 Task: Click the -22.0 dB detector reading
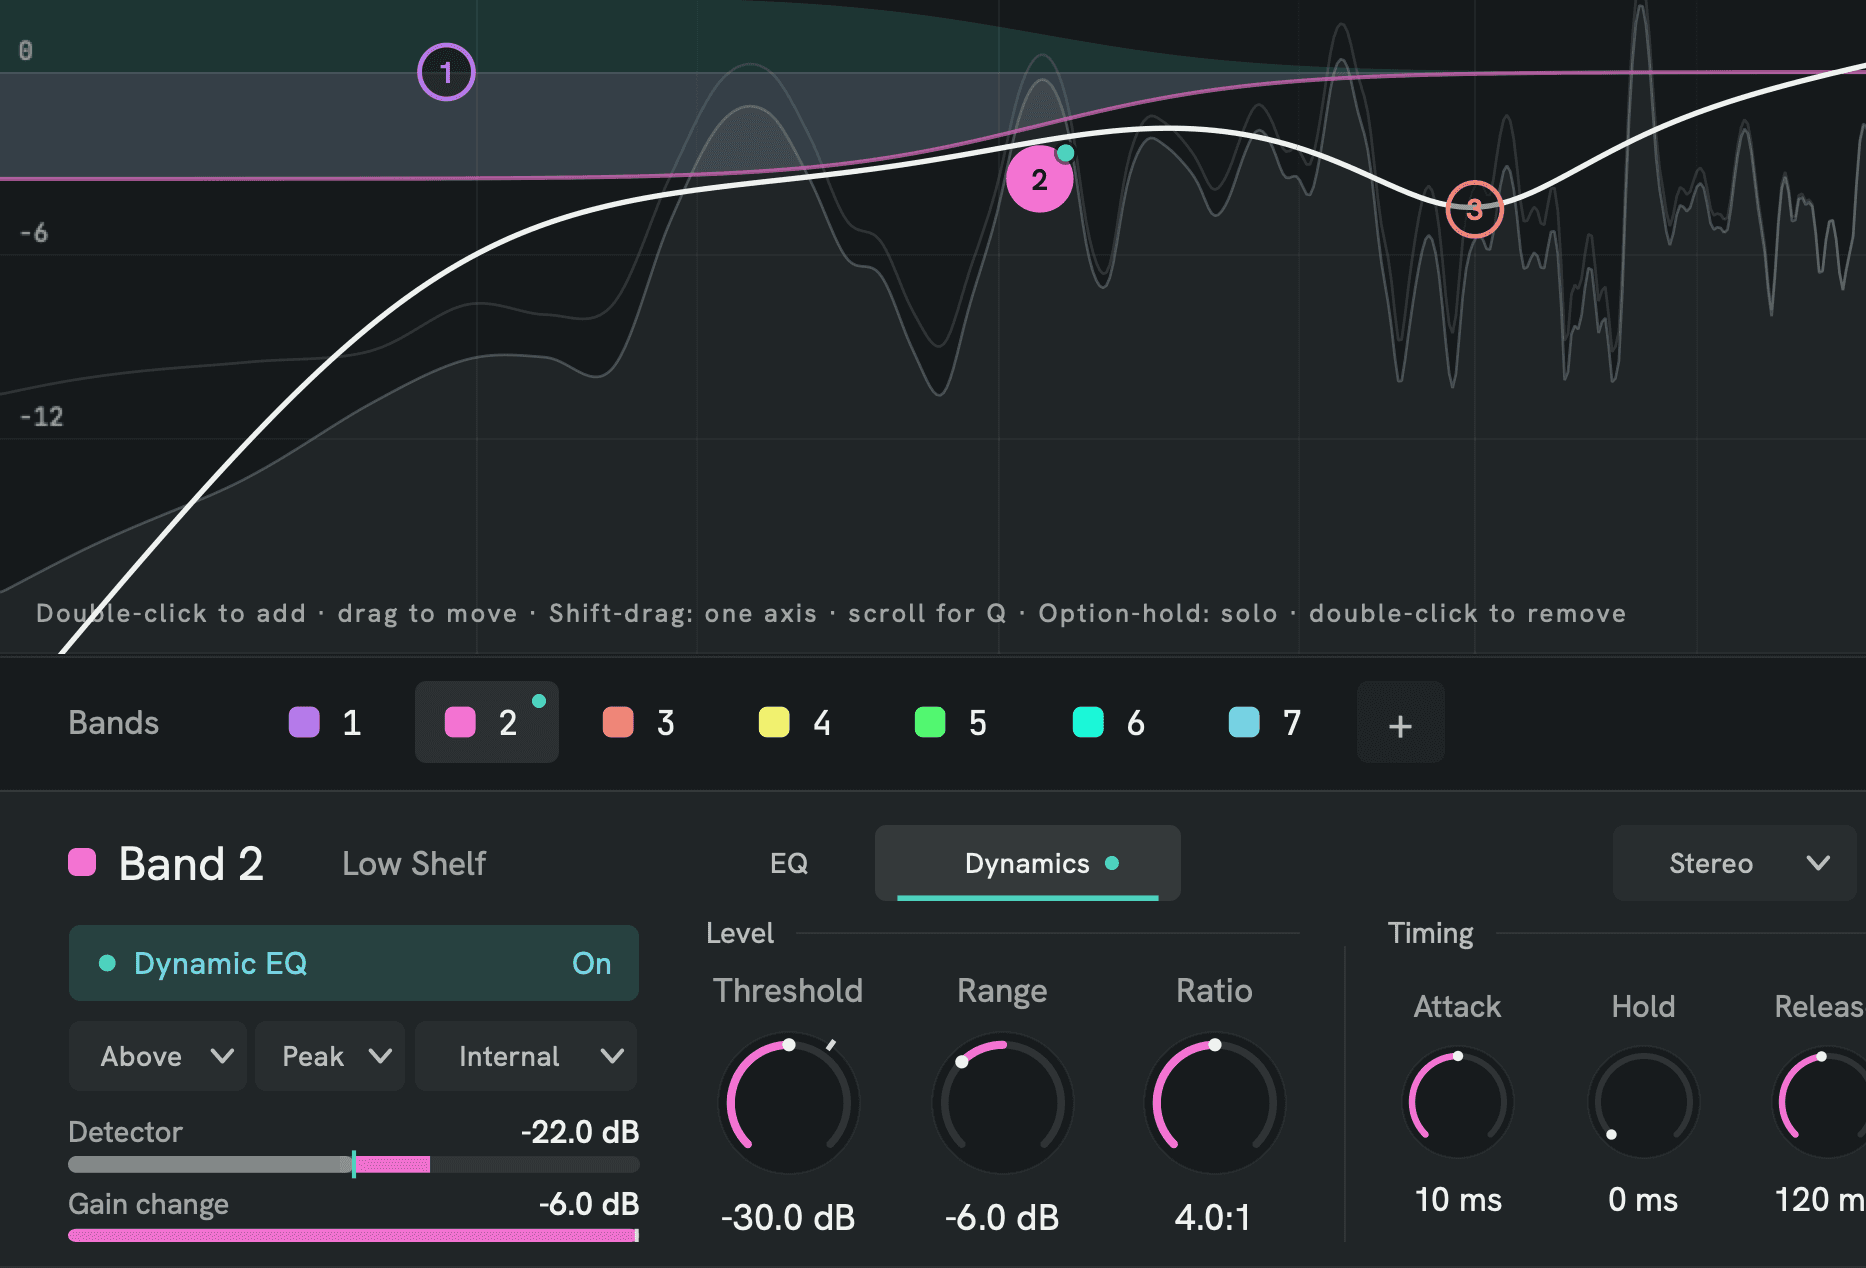click(x=580, y=1132)
